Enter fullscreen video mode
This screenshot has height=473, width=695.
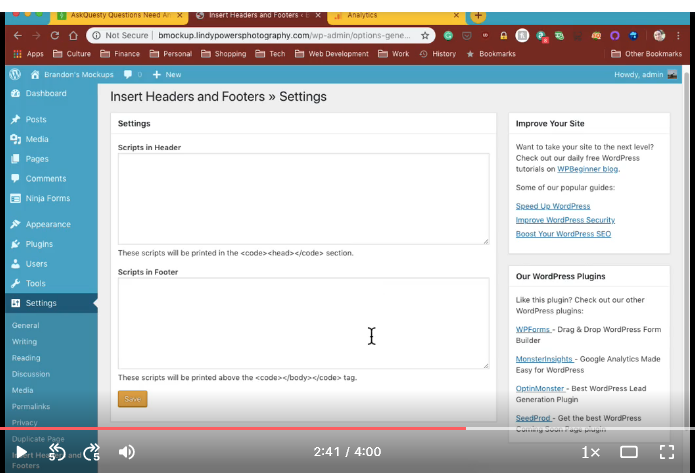[667, 452]
